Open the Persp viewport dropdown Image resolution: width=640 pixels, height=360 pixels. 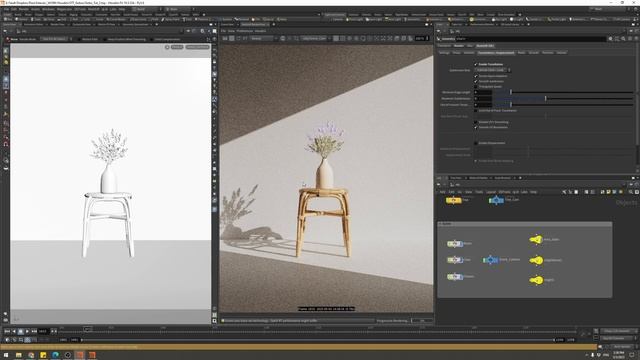pos(177,47)
